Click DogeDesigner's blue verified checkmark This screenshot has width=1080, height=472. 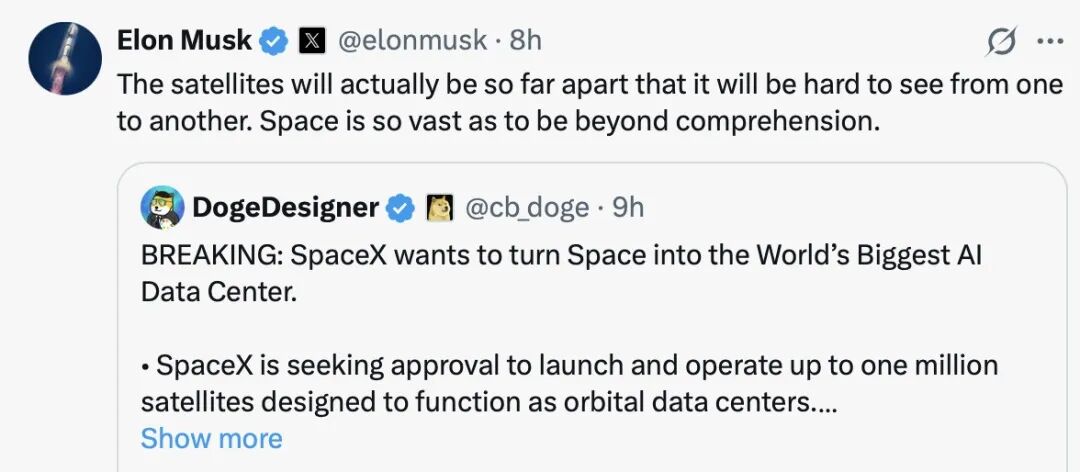pyautogui.click(x=399, y=208)
